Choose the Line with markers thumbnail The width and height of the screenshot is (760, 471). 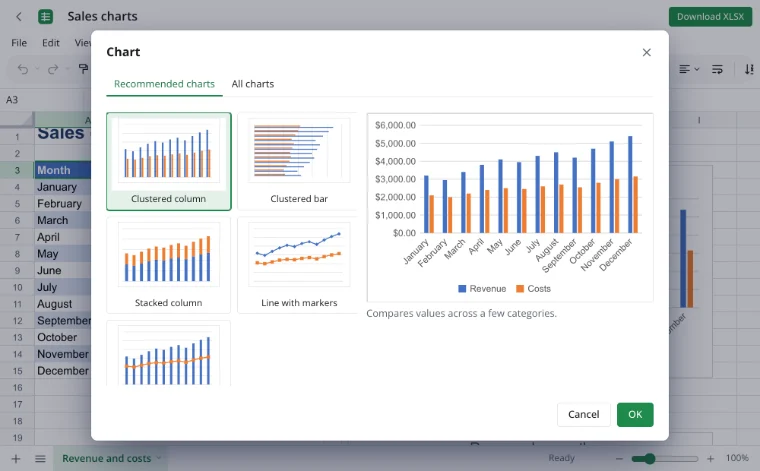click(299, 265)
